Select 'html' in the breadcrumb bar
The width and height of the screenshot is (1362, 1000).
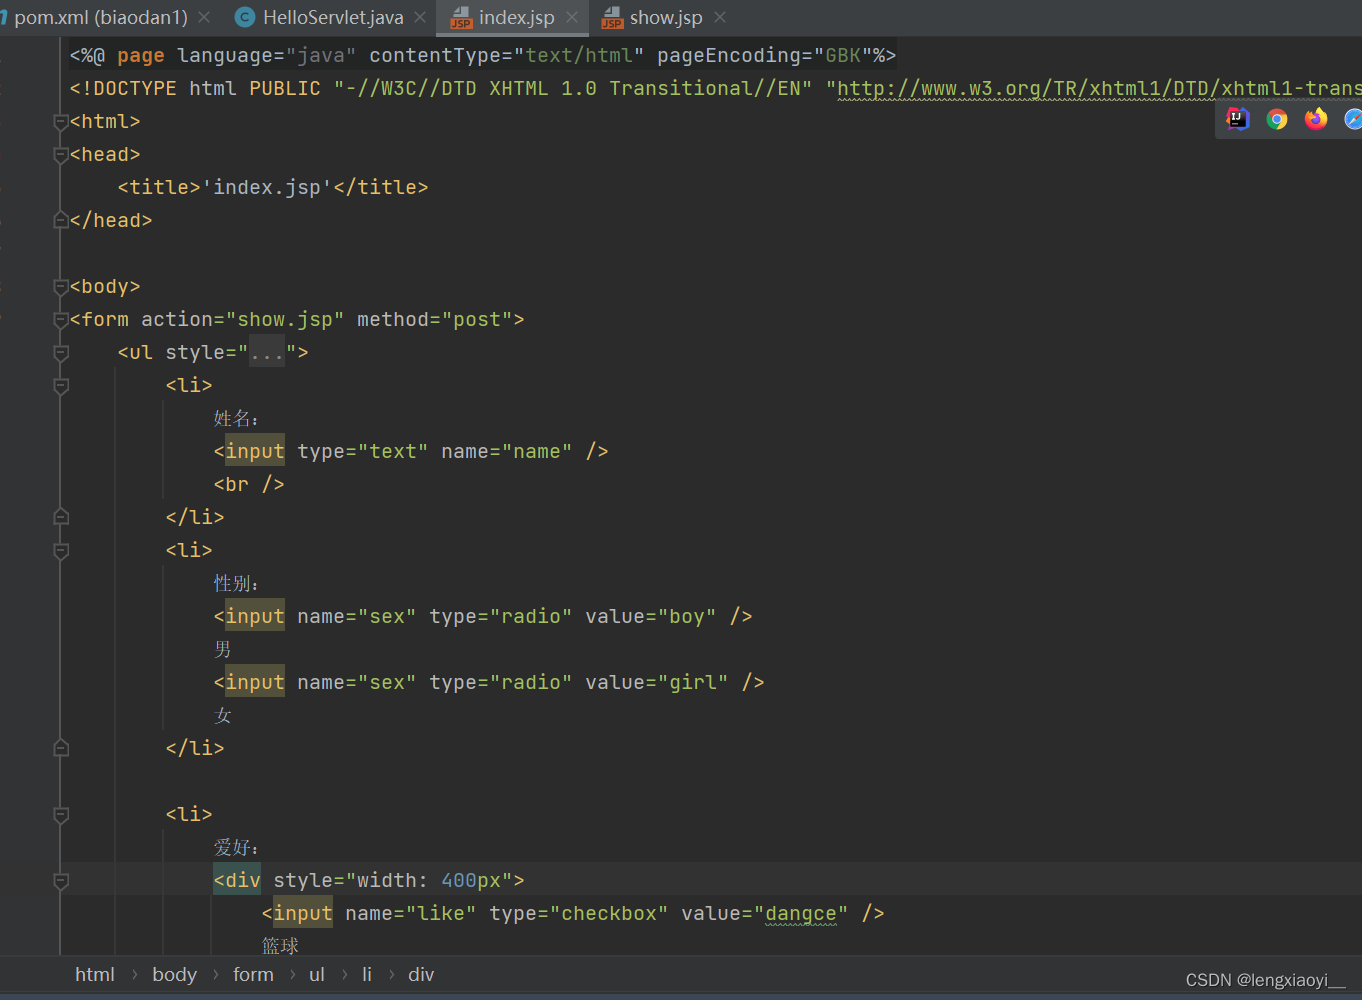click(95, 974)
